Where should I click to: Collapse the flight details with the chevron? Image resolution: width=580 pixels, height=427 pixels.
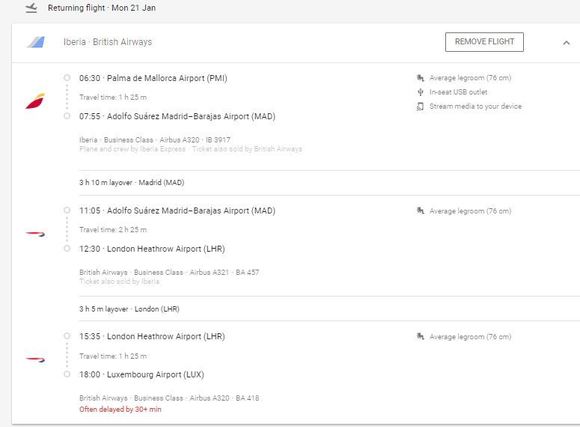[x=566, y=43]
